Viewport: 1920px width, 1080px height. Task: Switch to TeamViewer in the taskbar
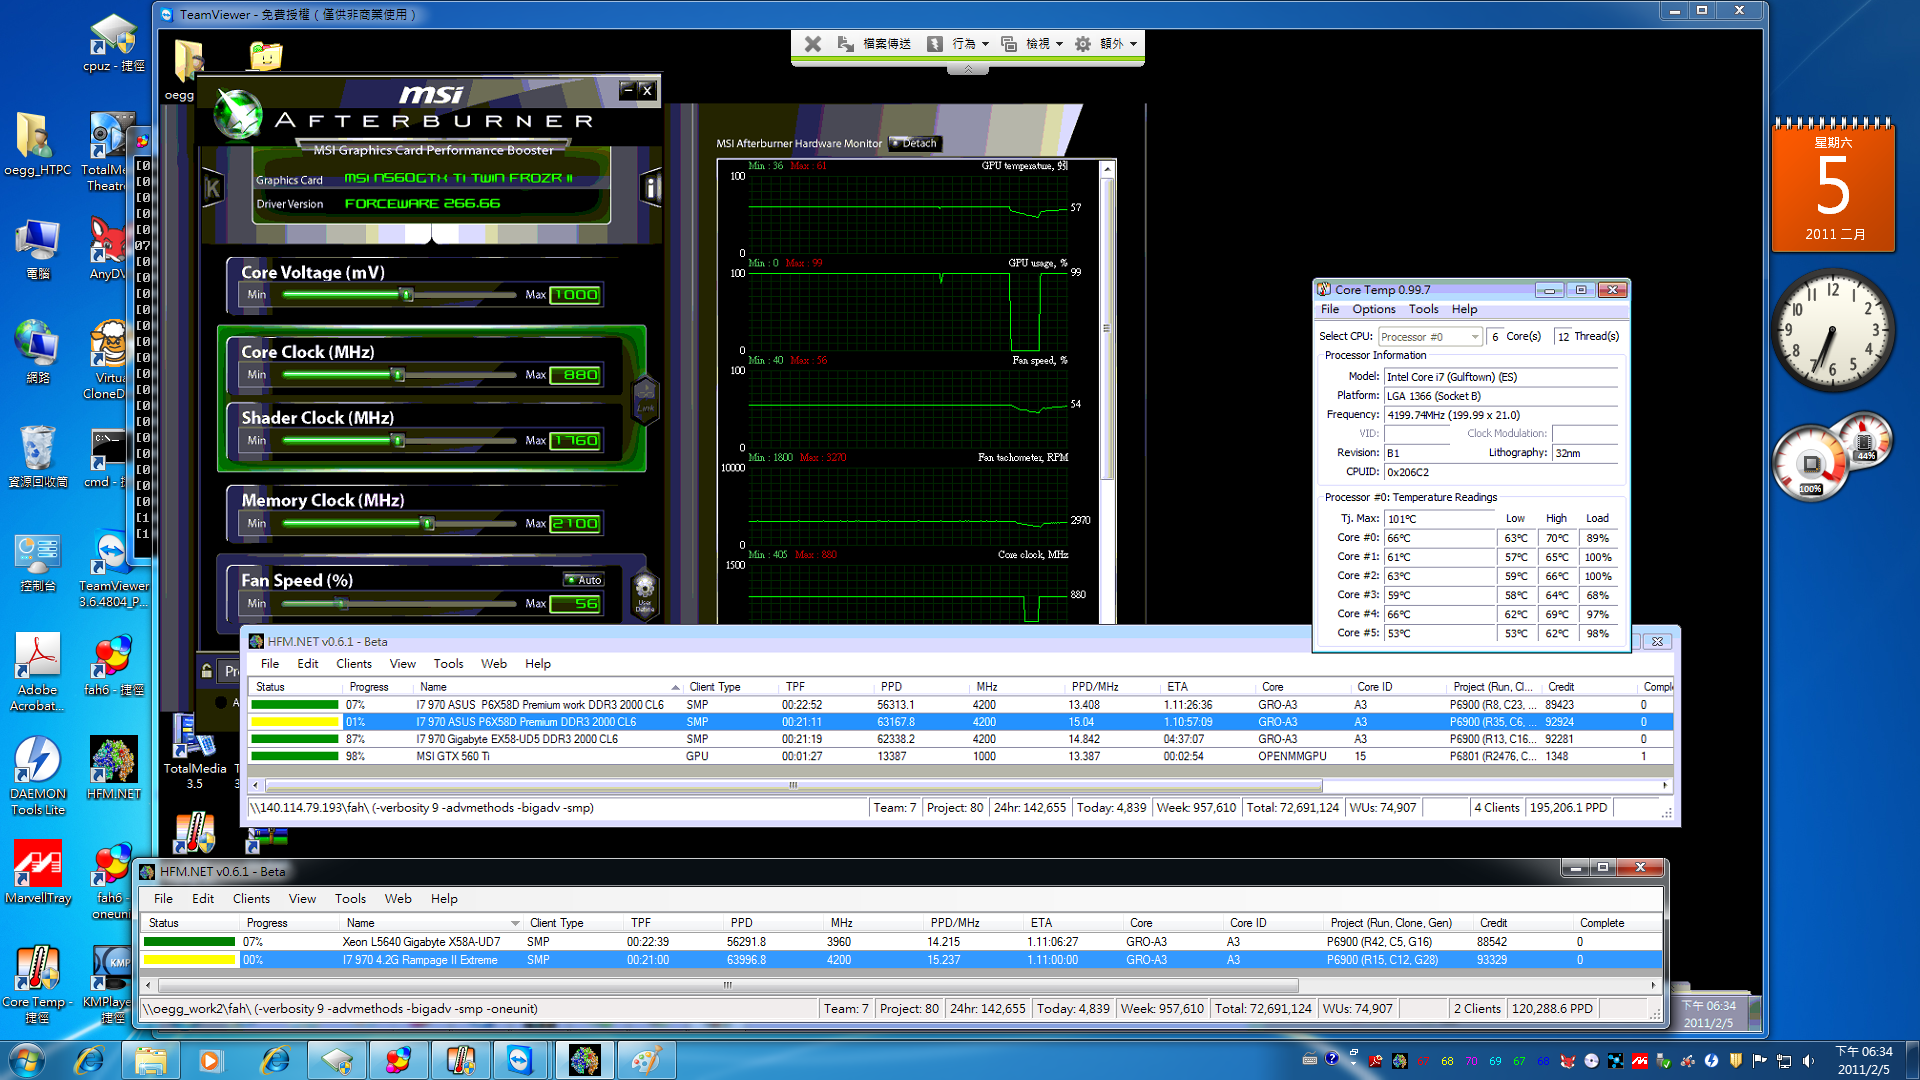tap(520, 1059)
